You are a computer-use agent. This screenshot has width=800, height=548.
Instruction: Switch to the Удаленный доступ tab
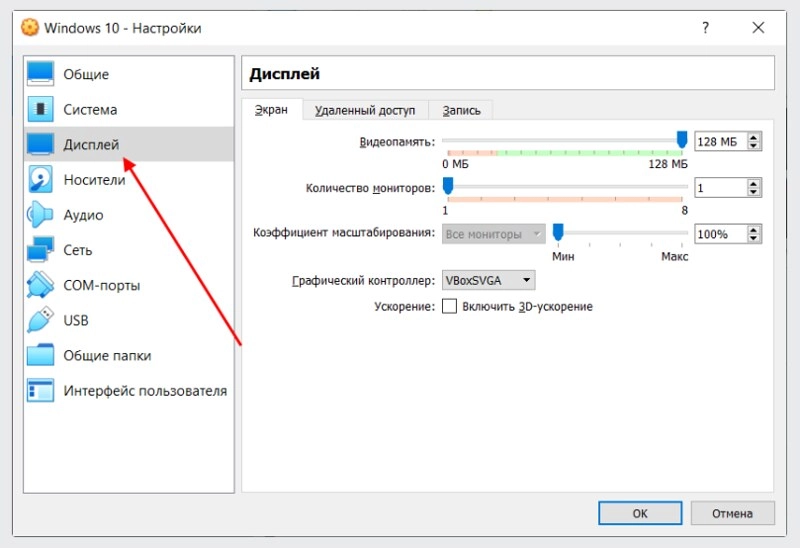(365, 110)
